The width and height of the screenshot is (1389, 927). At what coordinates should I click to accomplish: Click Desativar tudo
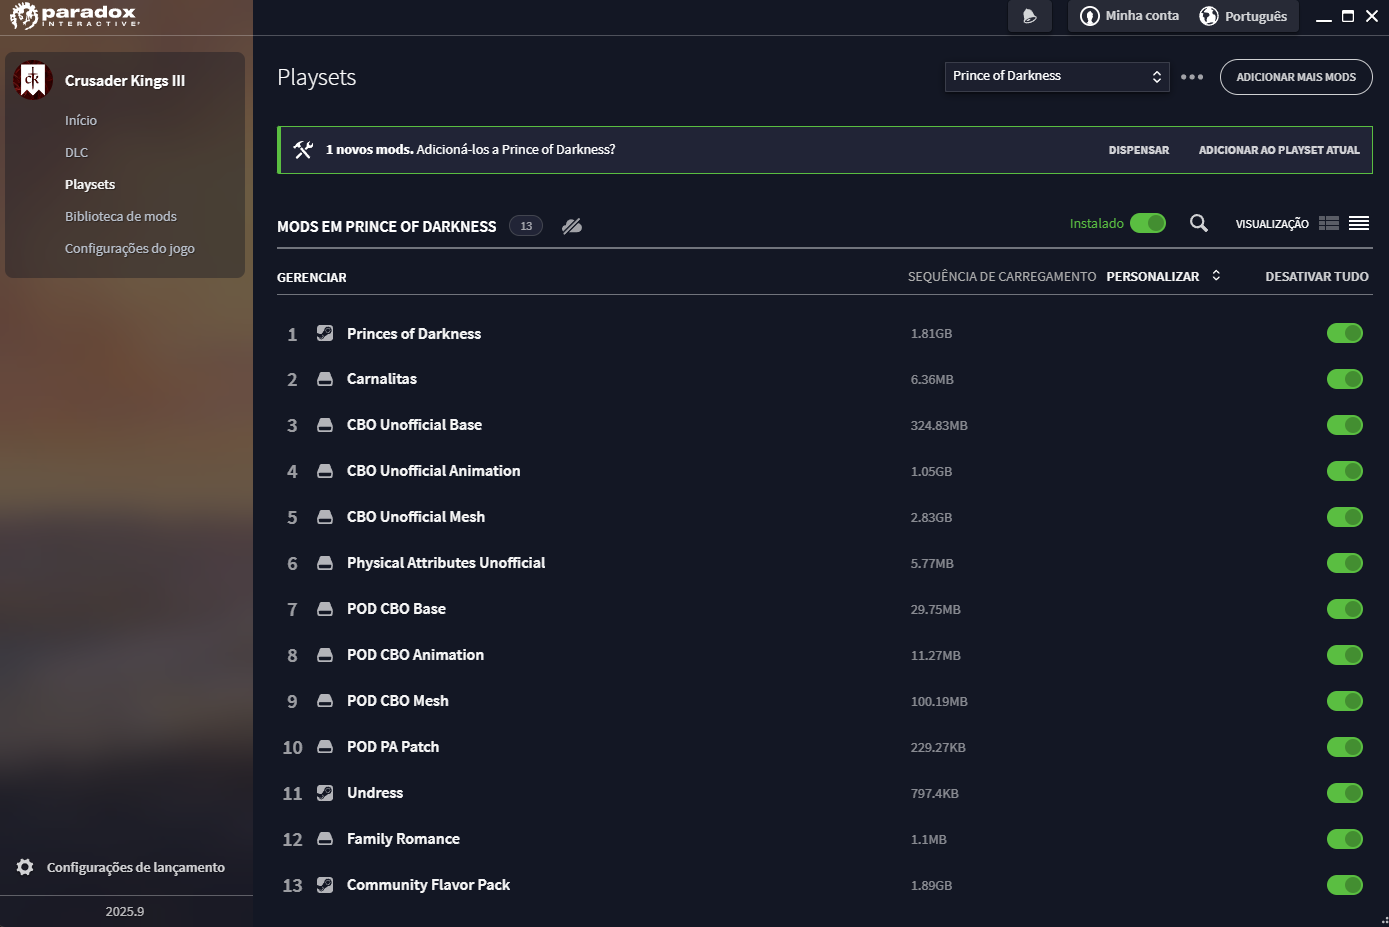1317,276
